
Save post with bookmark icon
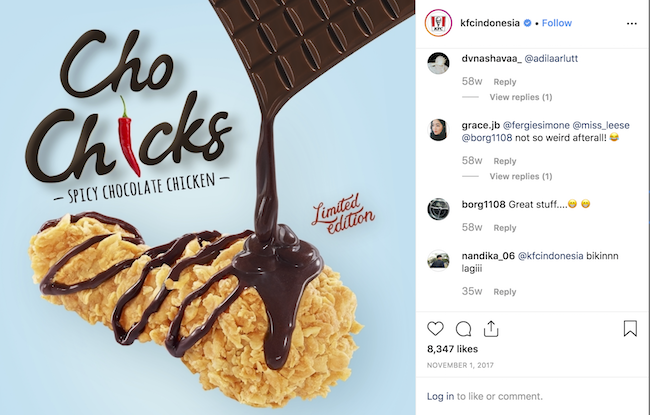(x=630, y=328)
